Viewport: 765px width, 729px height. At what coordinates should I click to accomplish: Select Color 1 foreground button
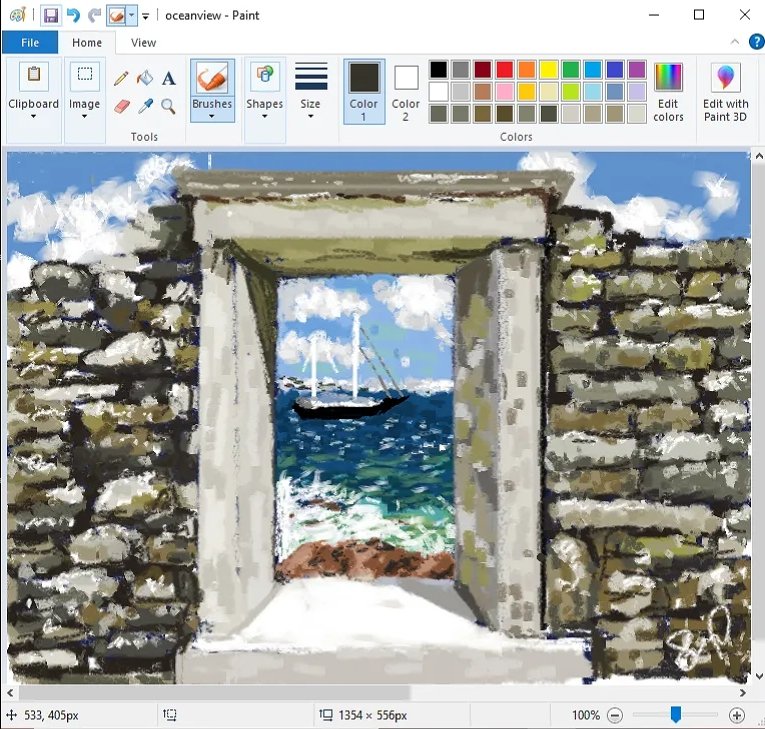pyautogui.click(x=364, y=91)
